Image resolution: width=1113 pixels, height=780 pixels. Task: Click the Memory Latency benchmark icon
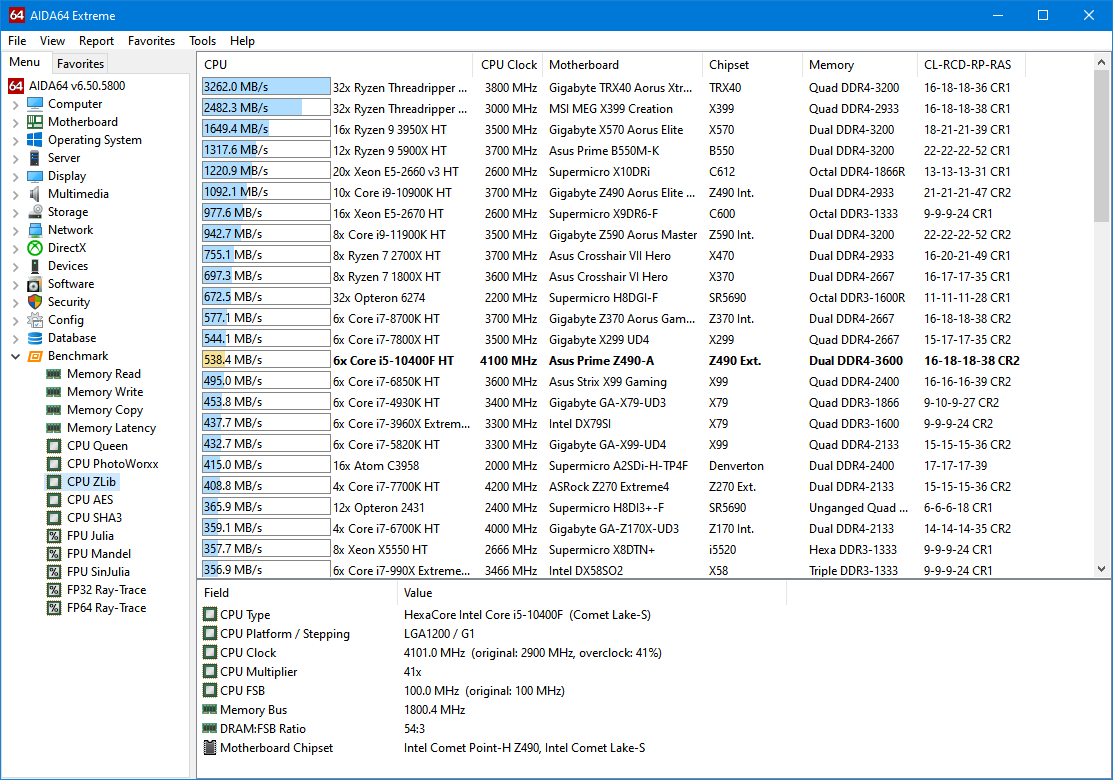[x=54, y=427]
